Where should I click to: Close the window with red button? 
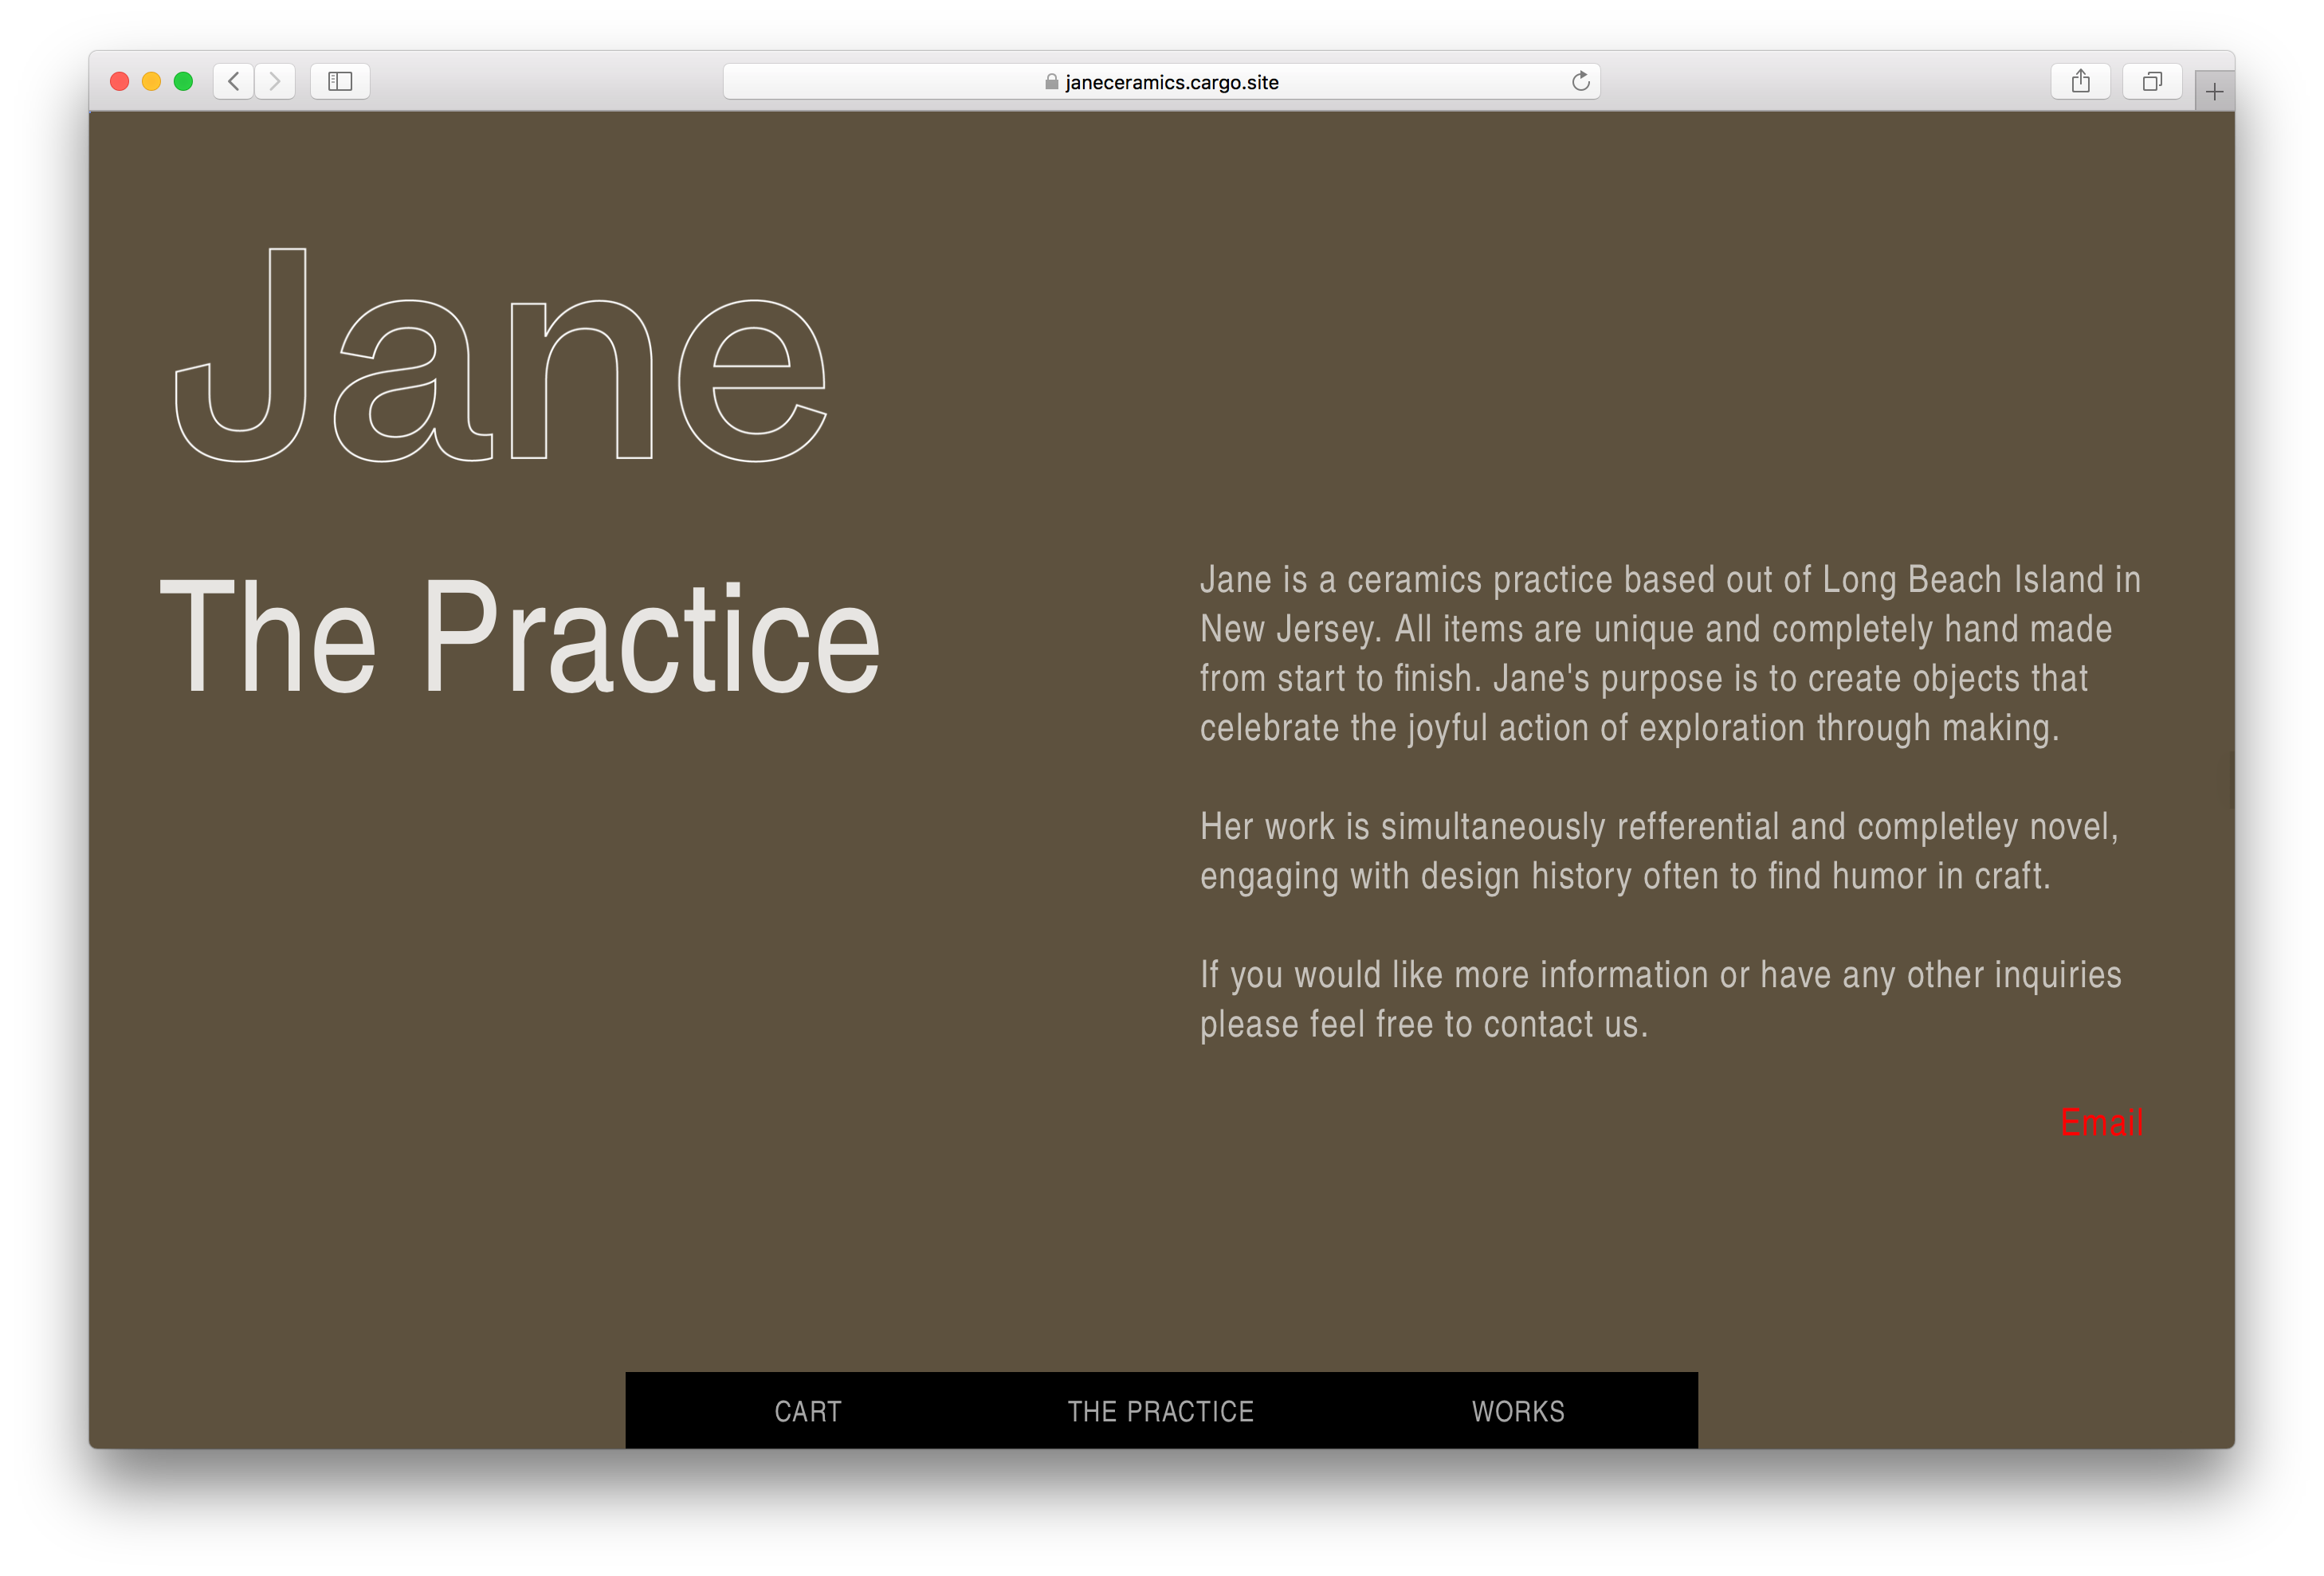click(119, 81)
